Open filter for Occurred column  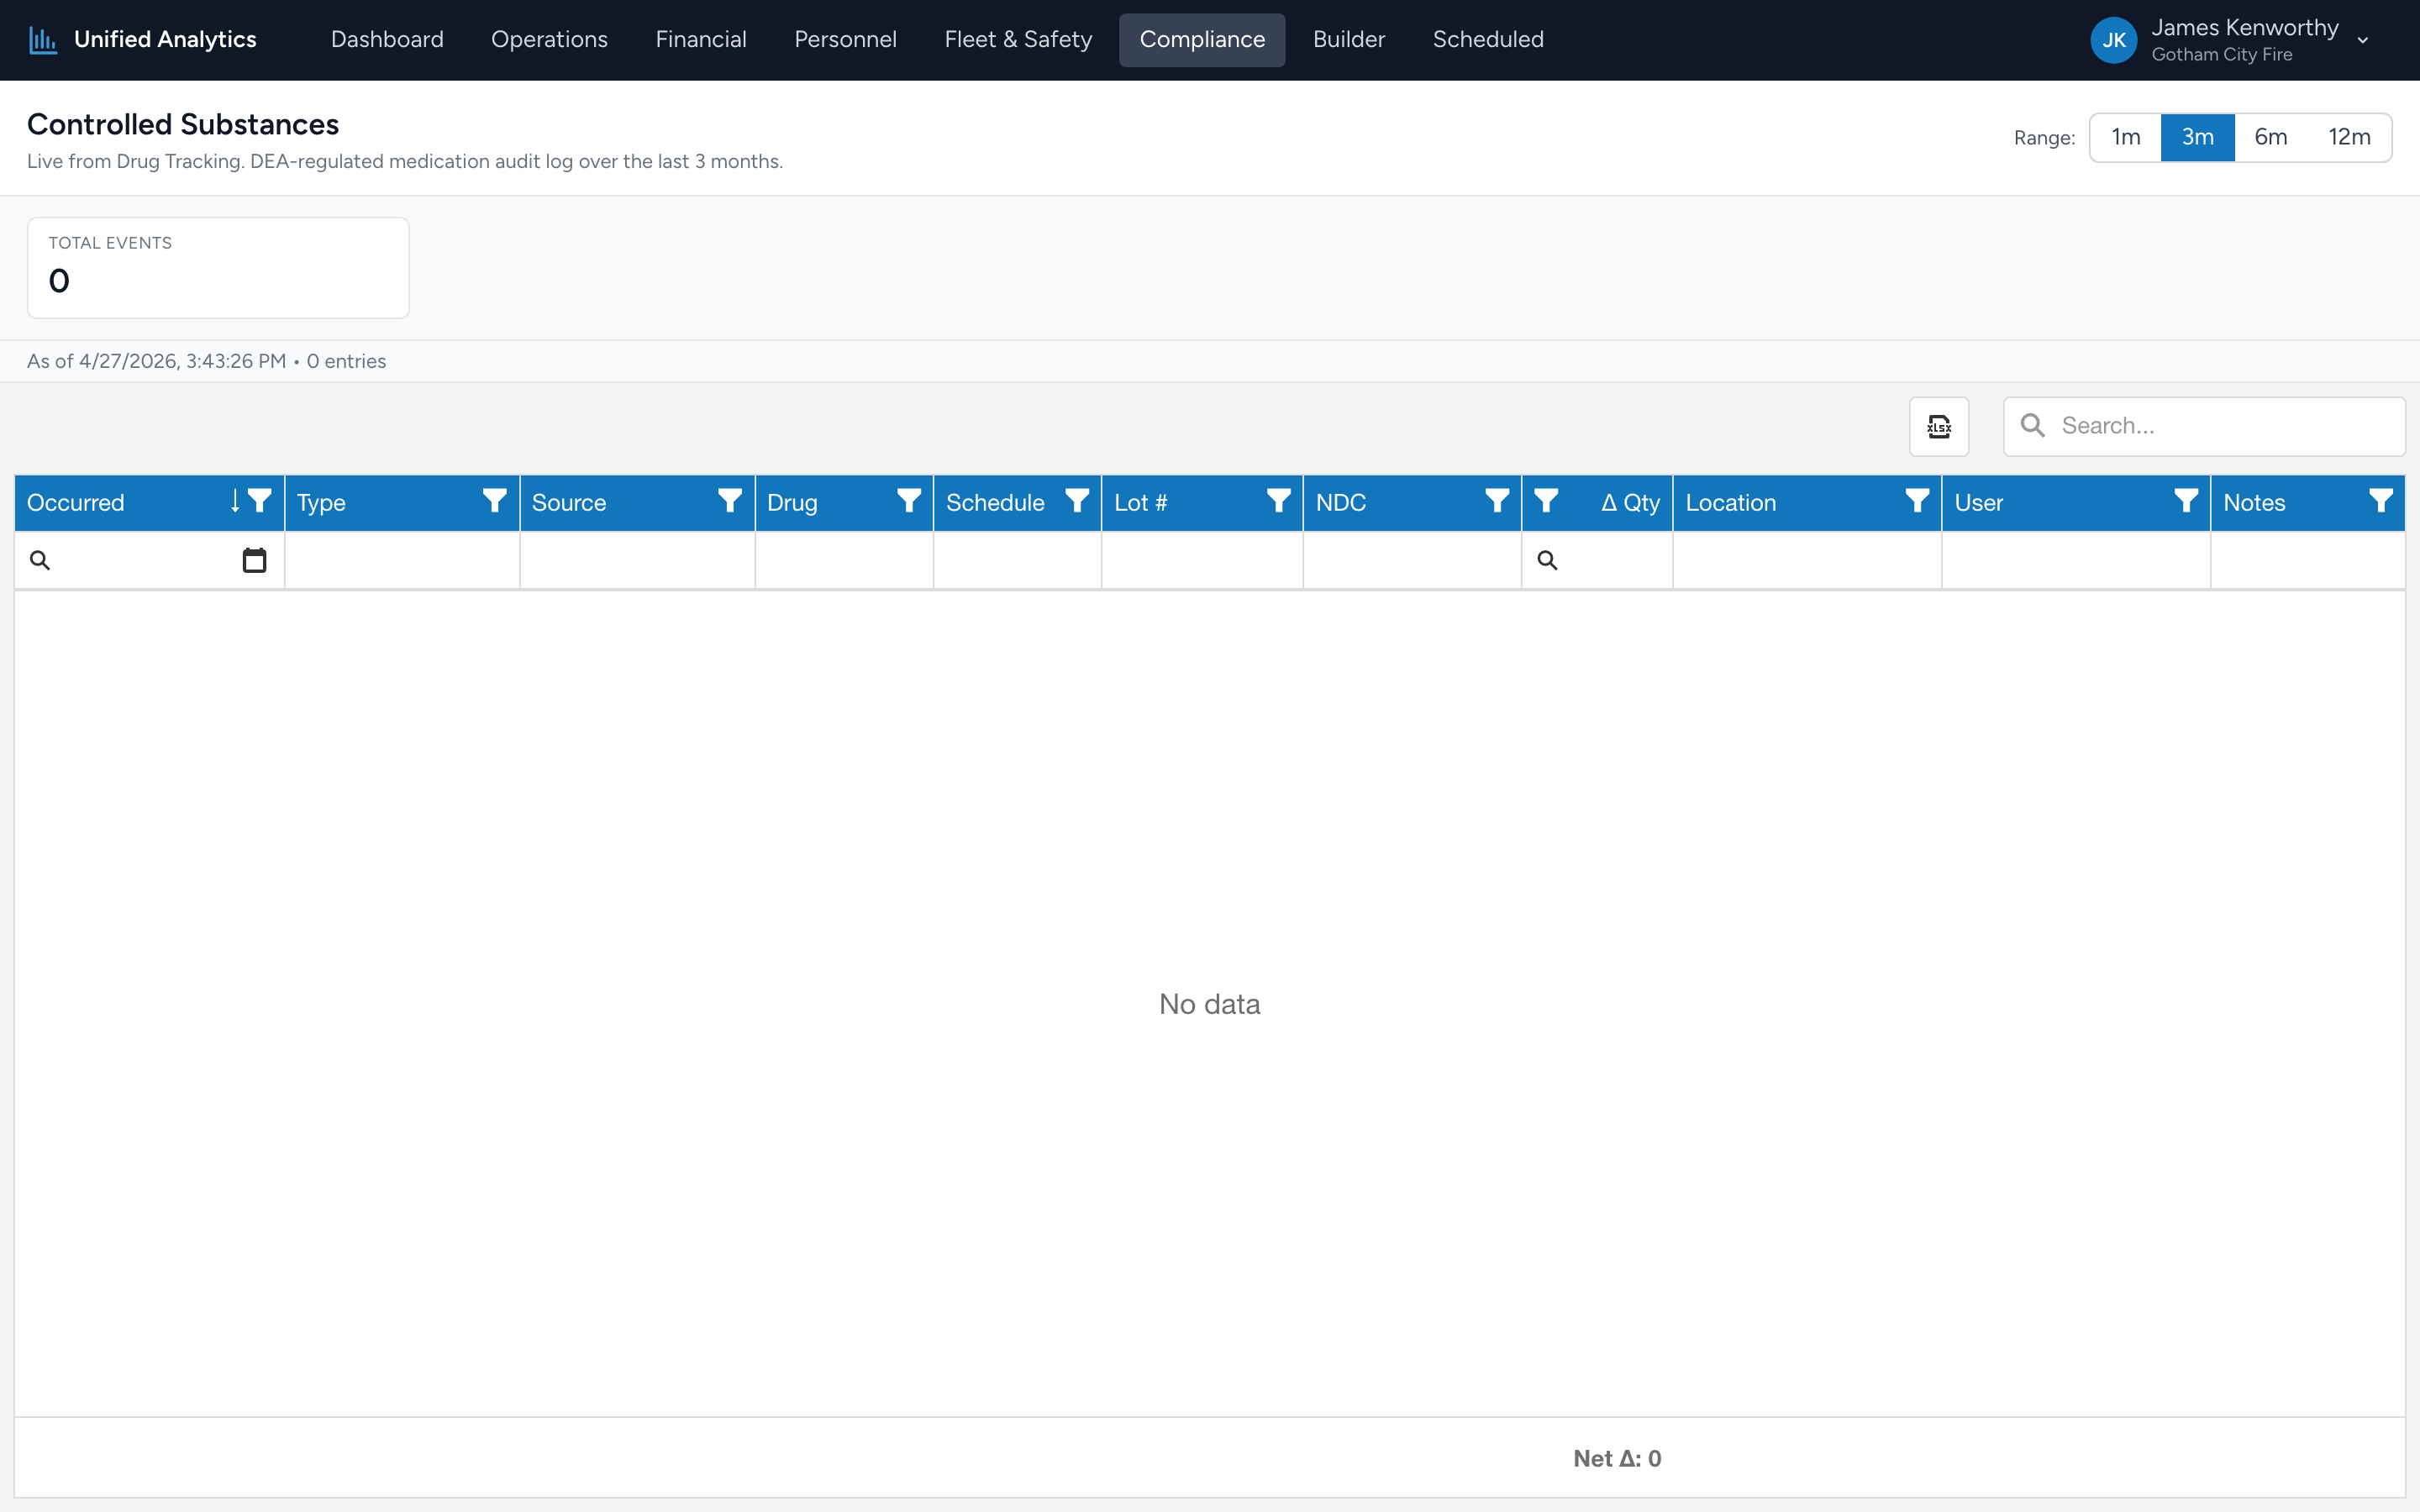[260, 501]
